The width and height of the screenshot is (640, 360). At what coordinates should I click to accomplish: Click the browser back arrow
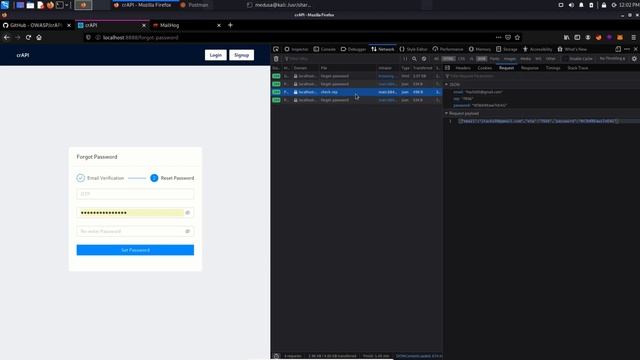coord(7,38)
